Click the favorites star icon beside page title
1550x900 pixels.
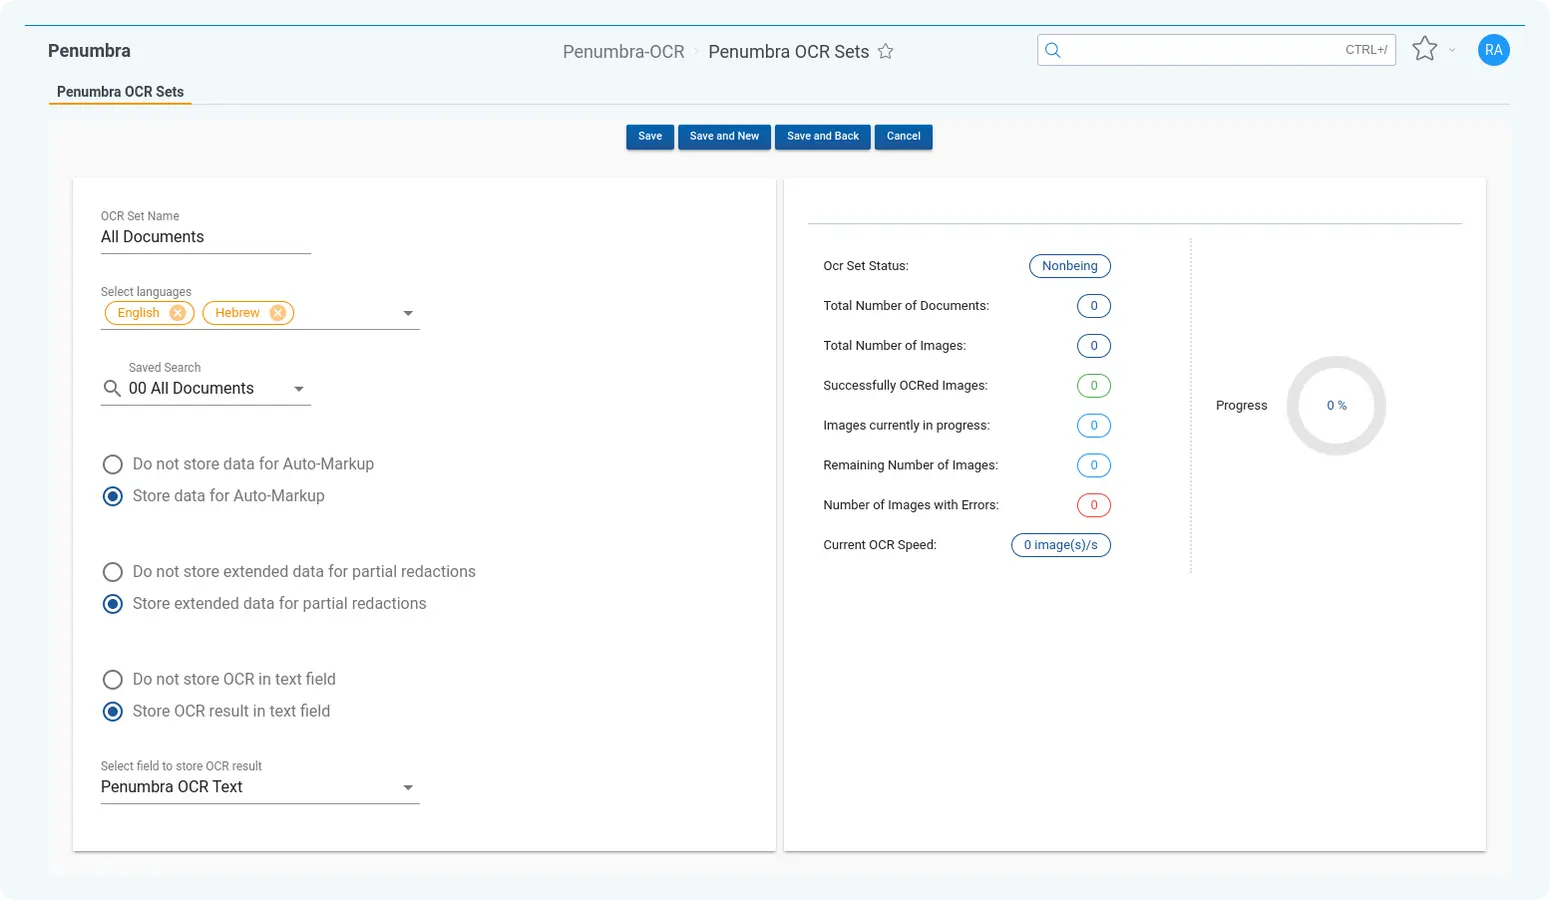pyautogui.click(x=885, y=52)
